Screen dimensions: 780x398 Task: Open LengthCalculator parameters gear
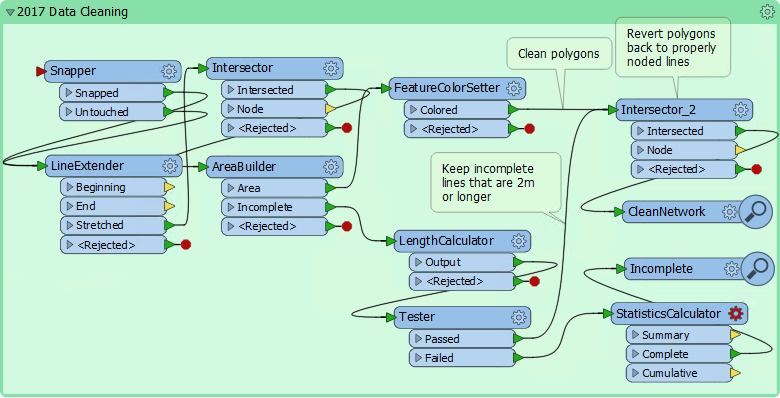[x=519, y=241]
